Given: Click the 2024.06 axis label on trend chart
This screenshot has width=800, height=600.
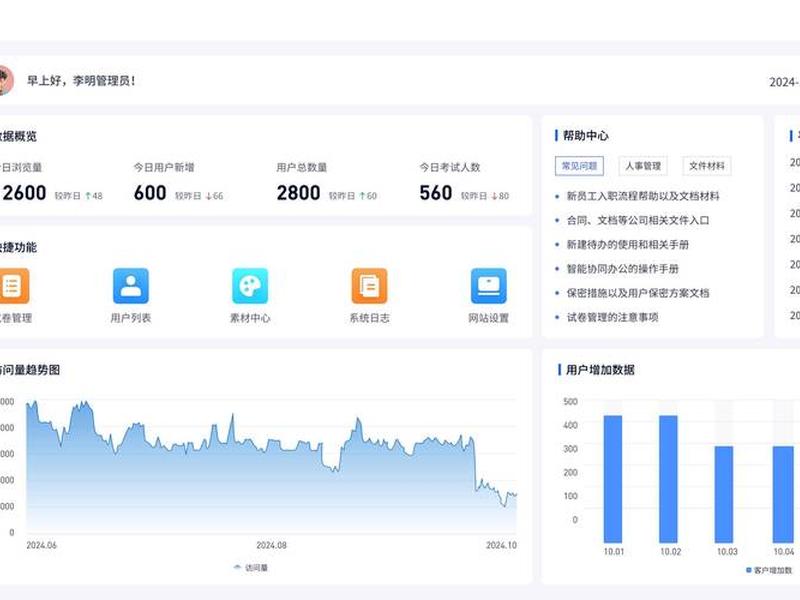Looking at the screenshot, I should pos(41,545).
